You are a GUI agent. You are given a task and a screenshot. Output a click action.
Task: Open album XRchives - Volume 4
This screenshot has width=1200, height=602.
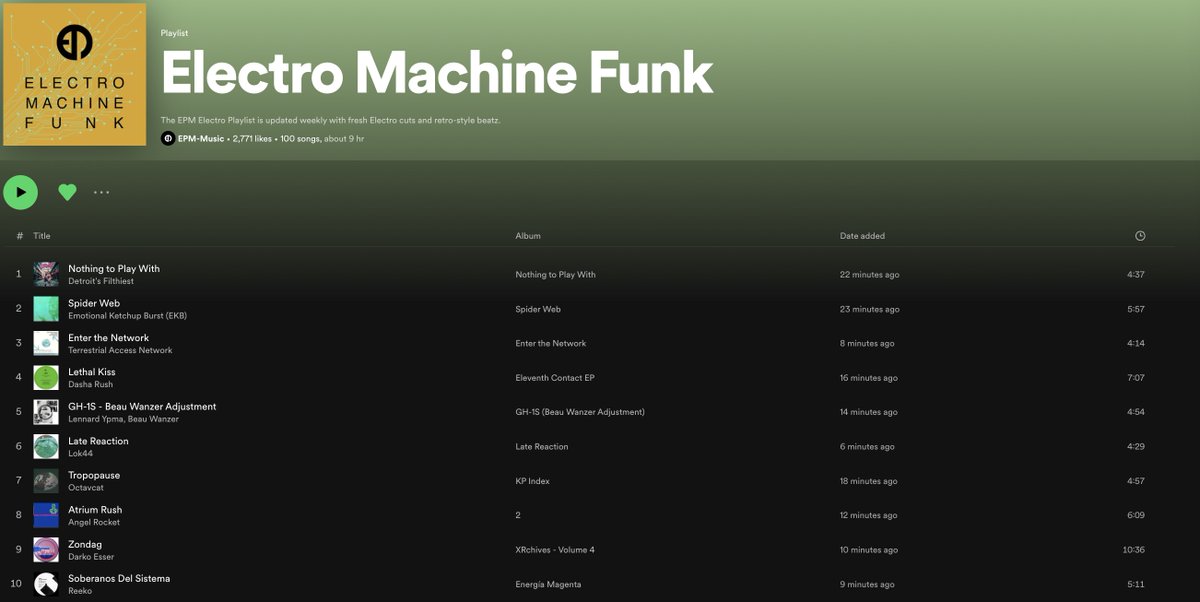(x=555, y=550)
